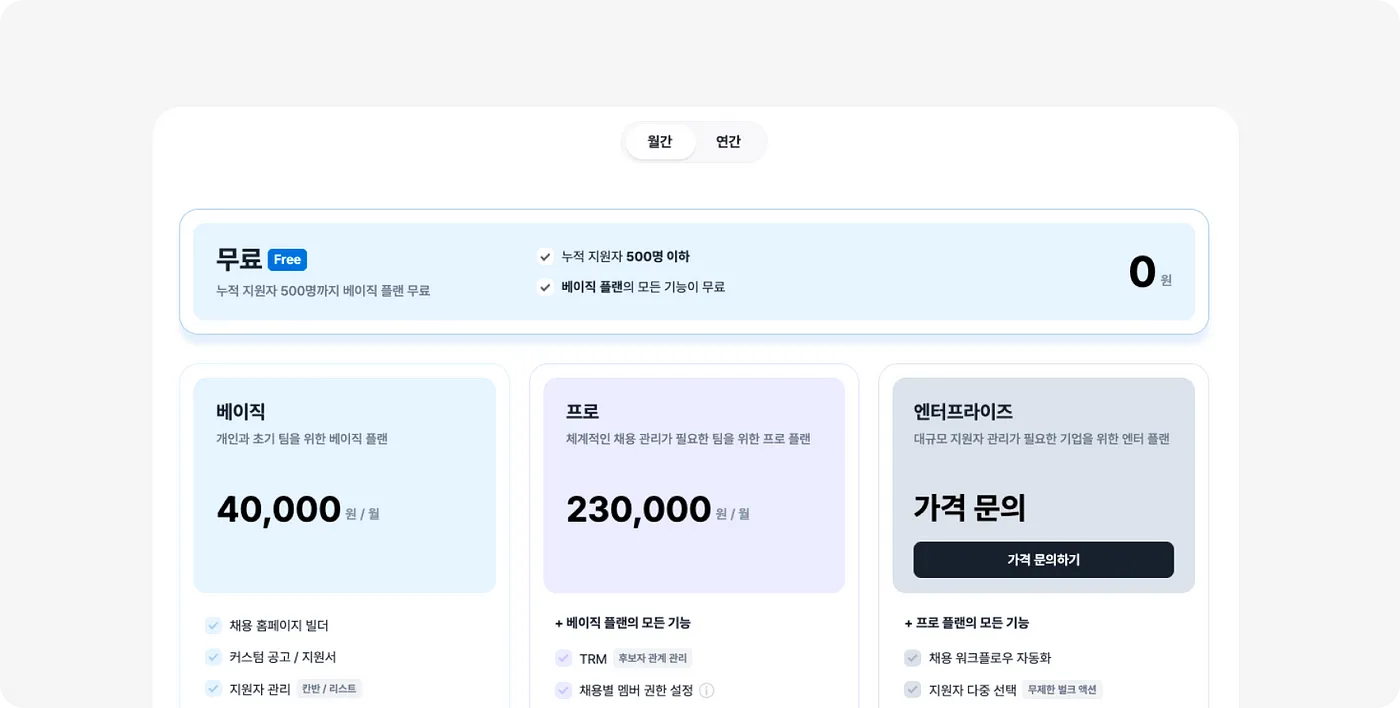Click the text 누적 지원자 500명까지 베이직 플랜 무료
This screenshot has width=1400, height=708.
[x=323, y=291]
